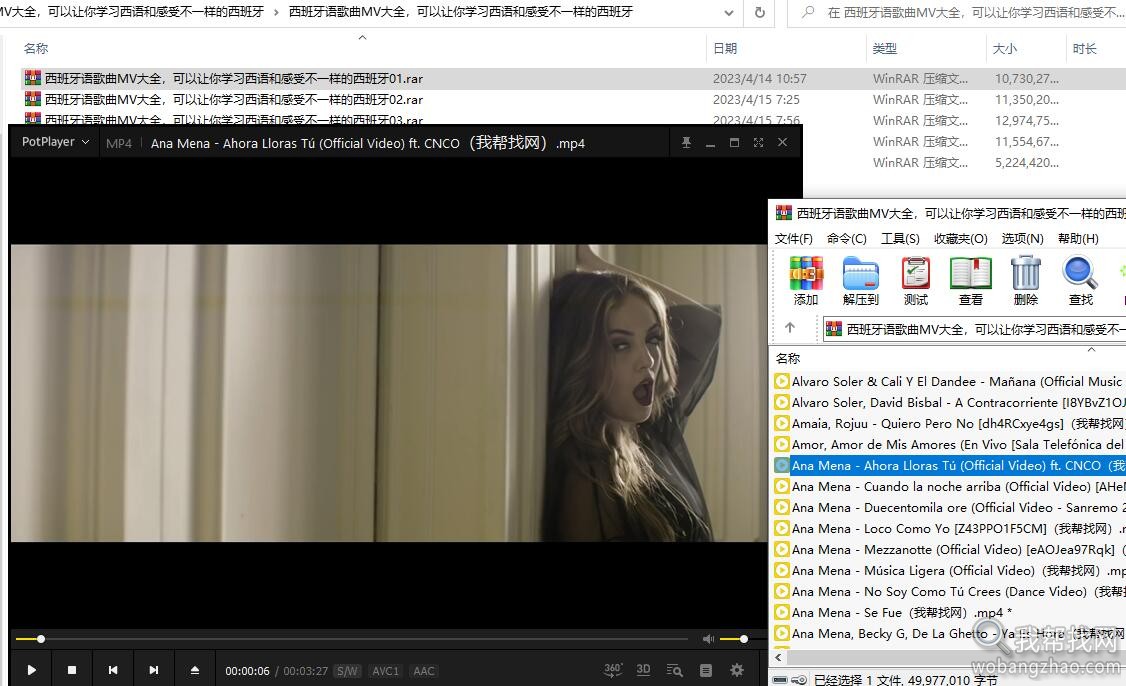Open WinRAR 文件(F) menu
The width and height of the screenshot is (1126, 686).
point(794,238)
